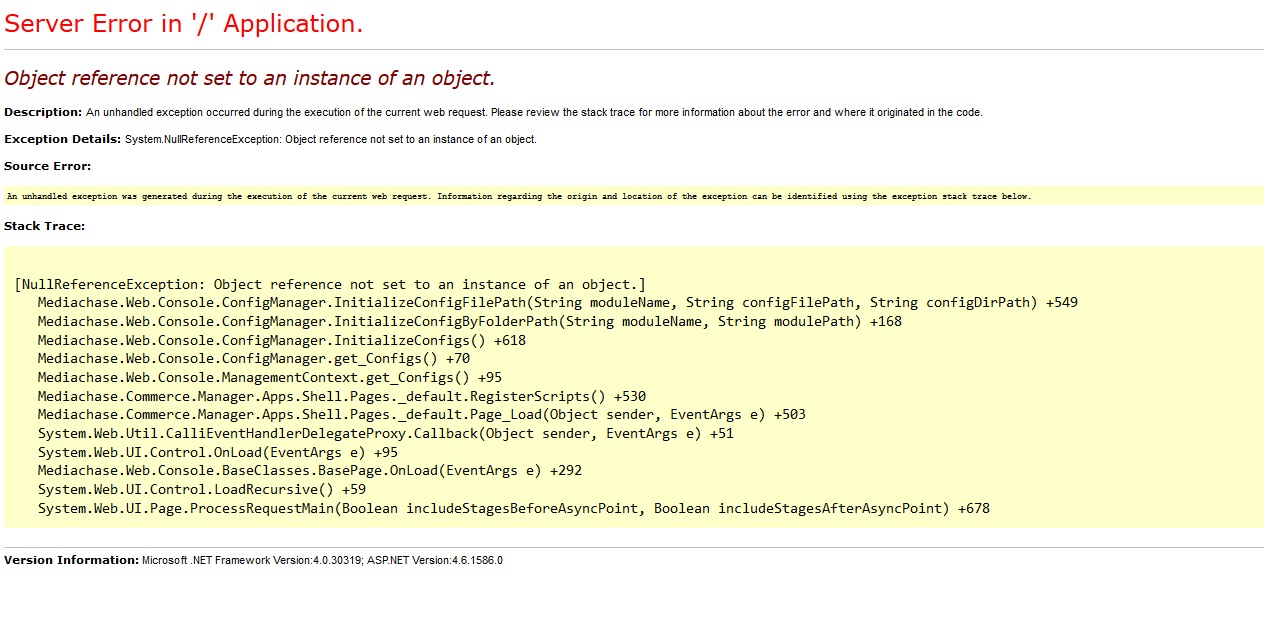1264x636 pixels.
Task: Click the ManagementContext.get_Configs() line
Action: coord(269,378)
